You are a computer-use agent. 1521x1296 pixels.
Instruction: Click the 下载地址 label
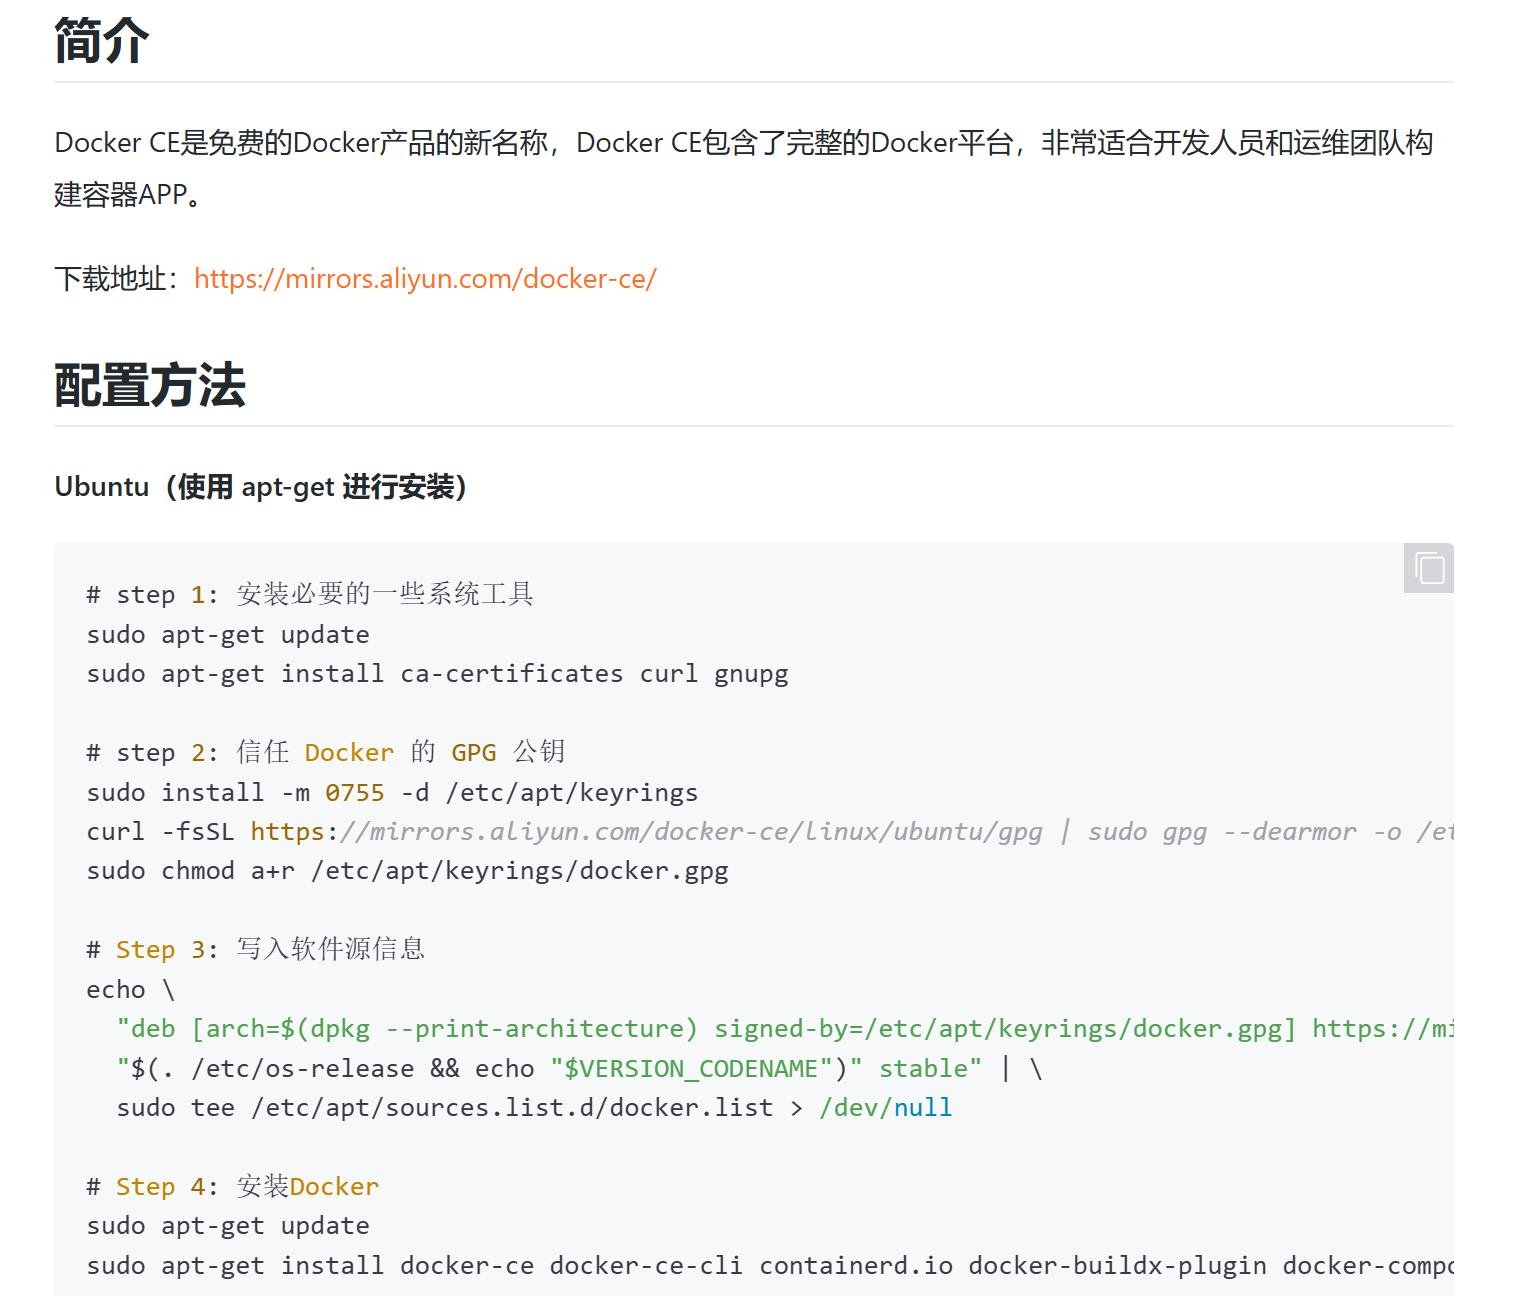pyautogui.click(x=117, y=279)
